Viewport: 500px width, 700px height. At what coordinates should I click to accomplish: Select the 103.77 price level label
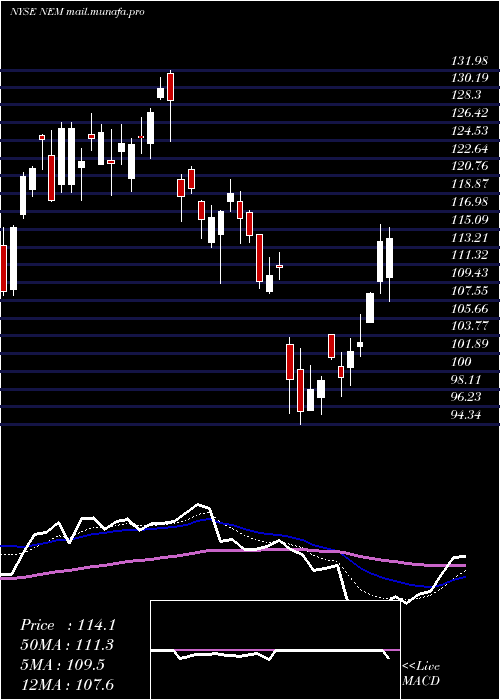[469, 326]
